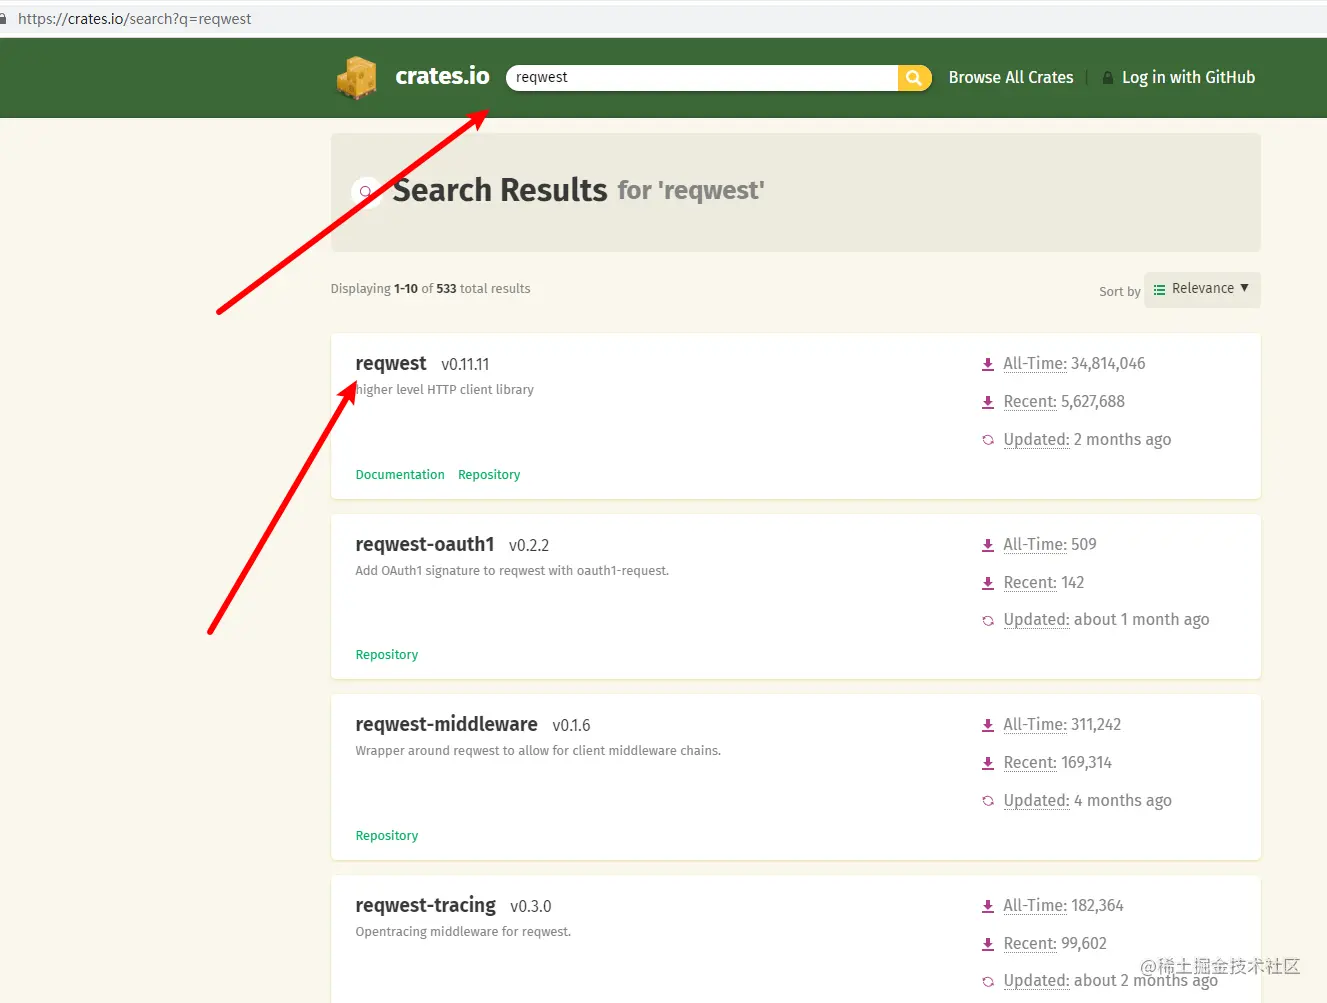1327x1003 pixels.
Task: Focus the crate search input field
Action: 702,78
